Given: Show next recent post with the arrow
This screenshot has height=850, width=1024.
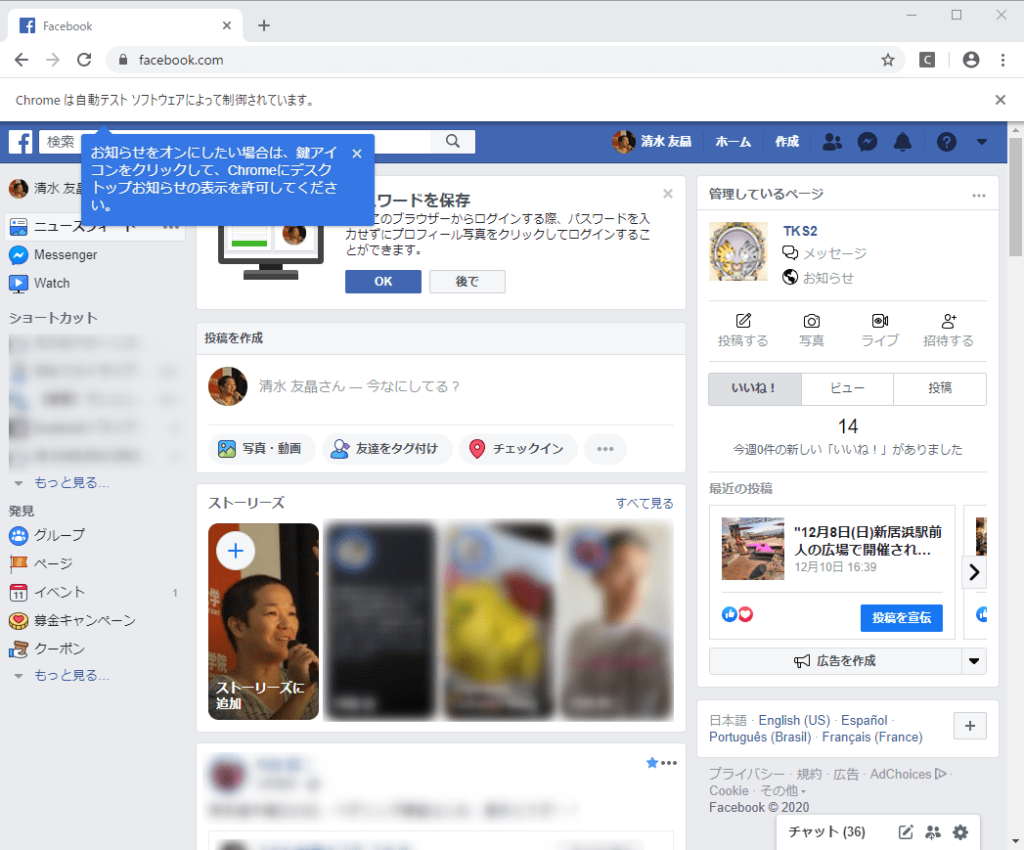Looking at the screenshot, I should click(x=974, y=573).
